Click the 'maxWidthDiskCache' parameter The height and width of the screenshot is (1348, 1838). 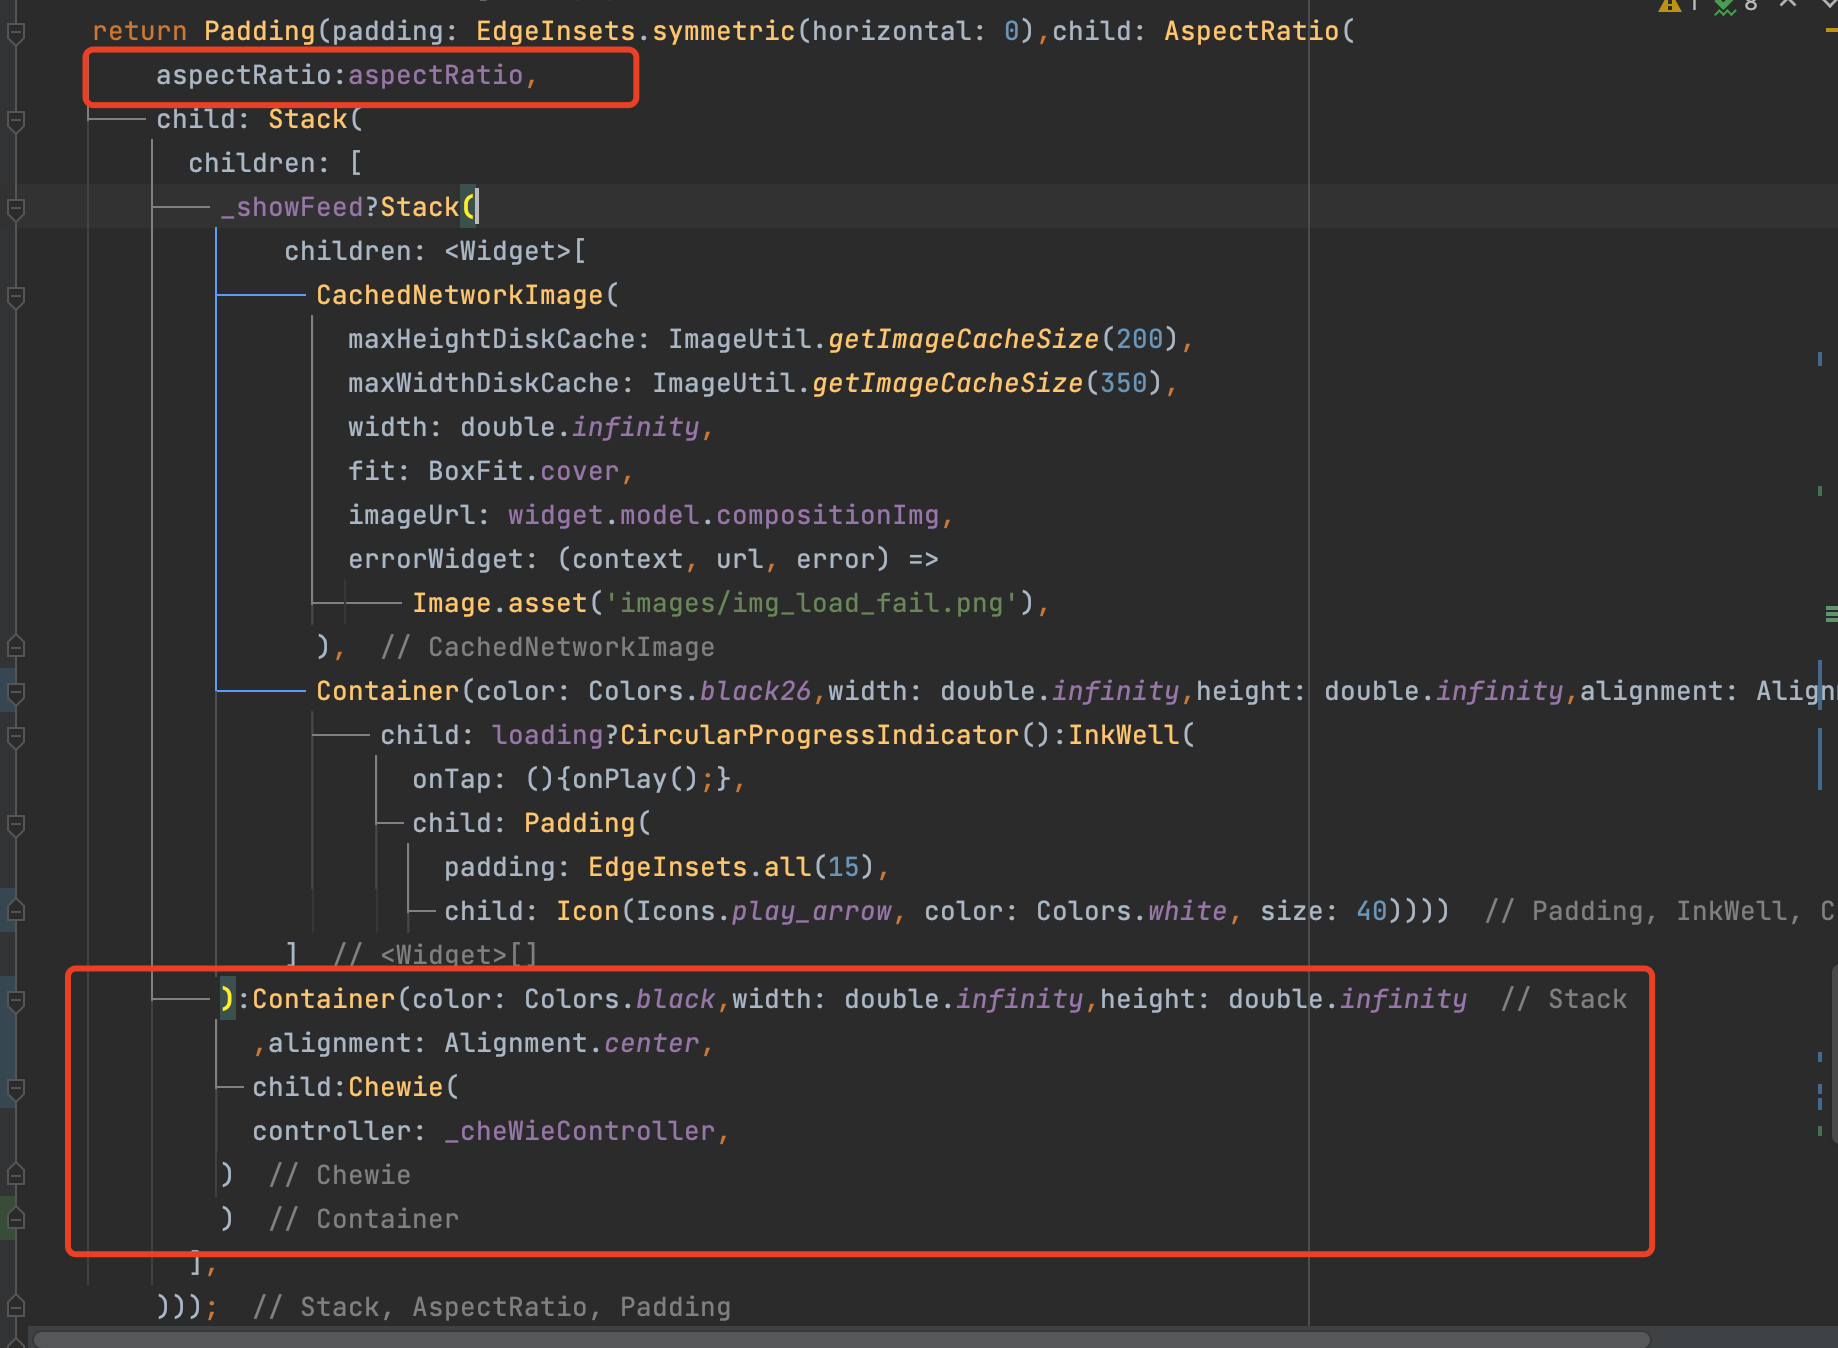[x=483, y=384]
